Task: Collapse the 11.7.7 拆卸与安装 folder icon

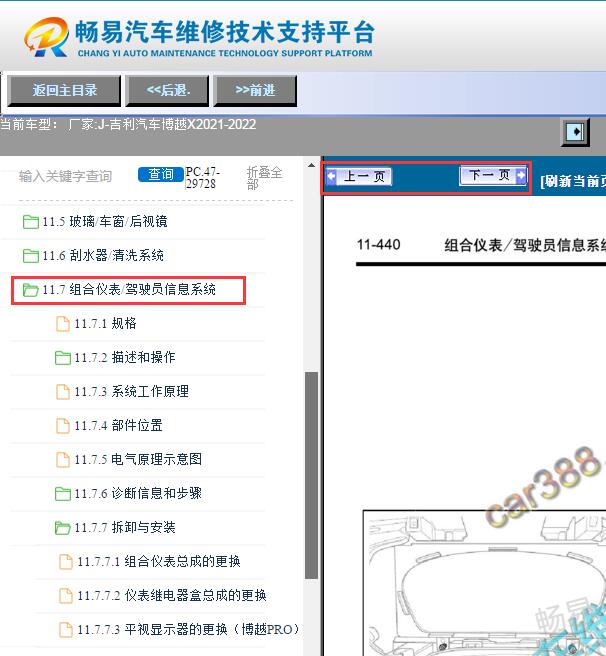Action: click(x=63, y=528)
